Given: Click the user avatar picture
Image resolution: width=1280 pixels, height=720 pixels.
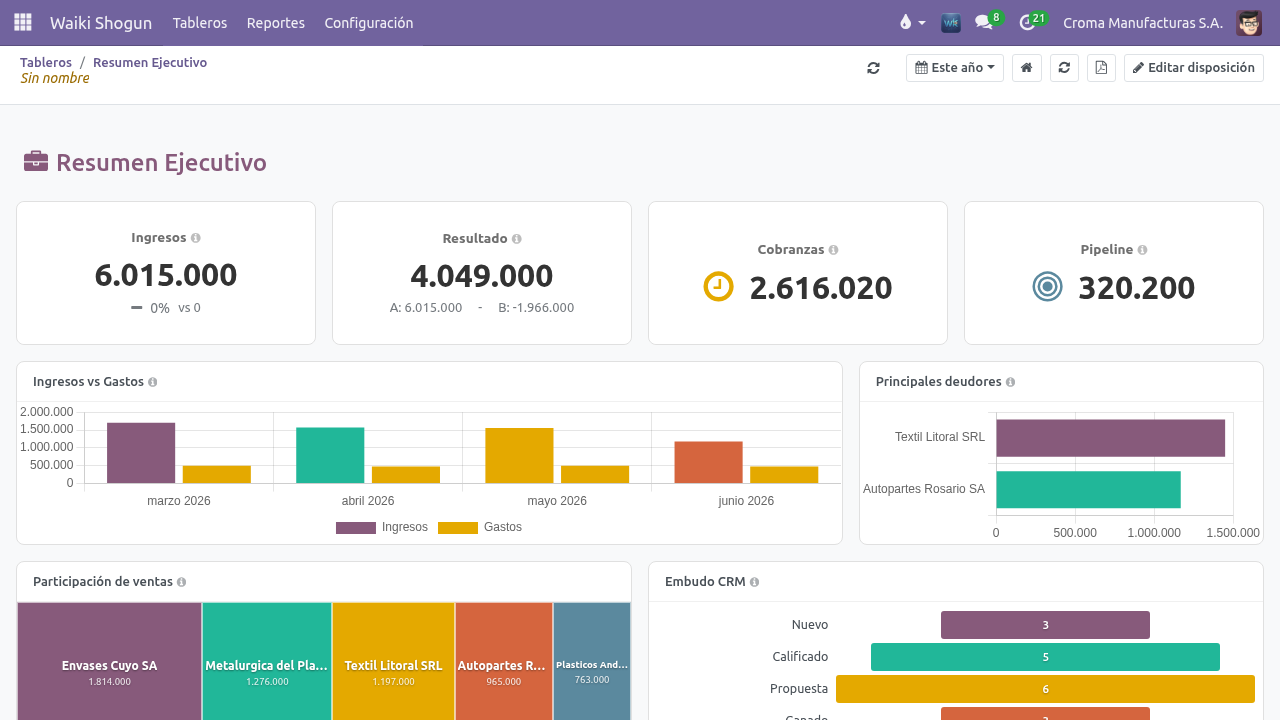Looking at the screenshot, I should (1249, 22).
